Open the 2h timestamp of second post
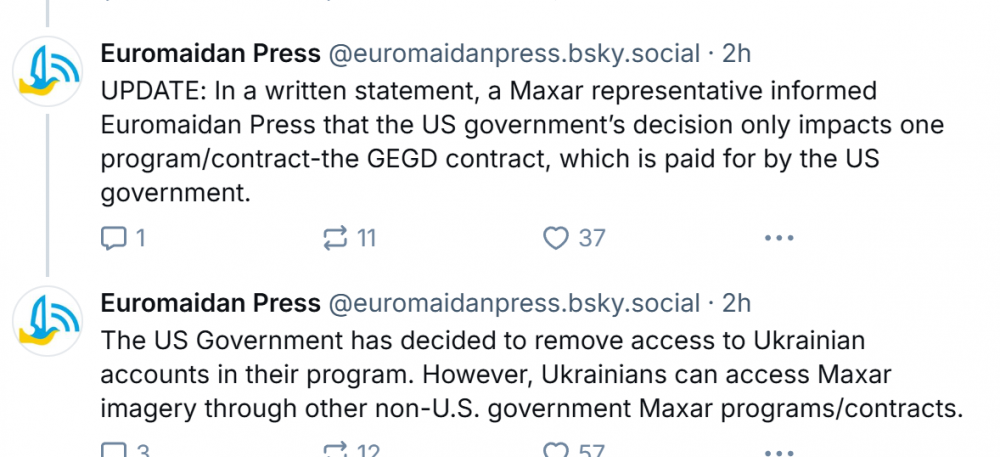Image resolution: width=1000 pixels, height=457 pixels. [736, 303]
